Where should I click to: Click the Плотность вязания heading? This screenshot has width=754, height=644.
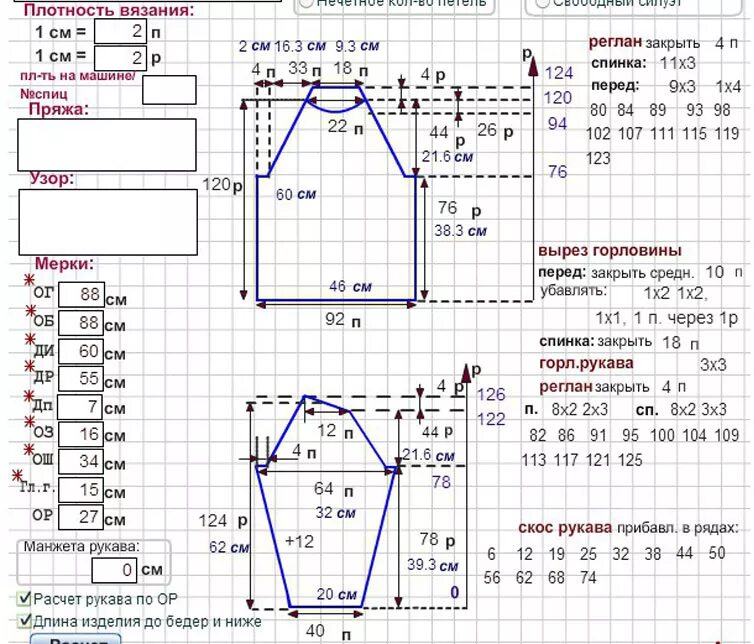click(x=109, y=10)
